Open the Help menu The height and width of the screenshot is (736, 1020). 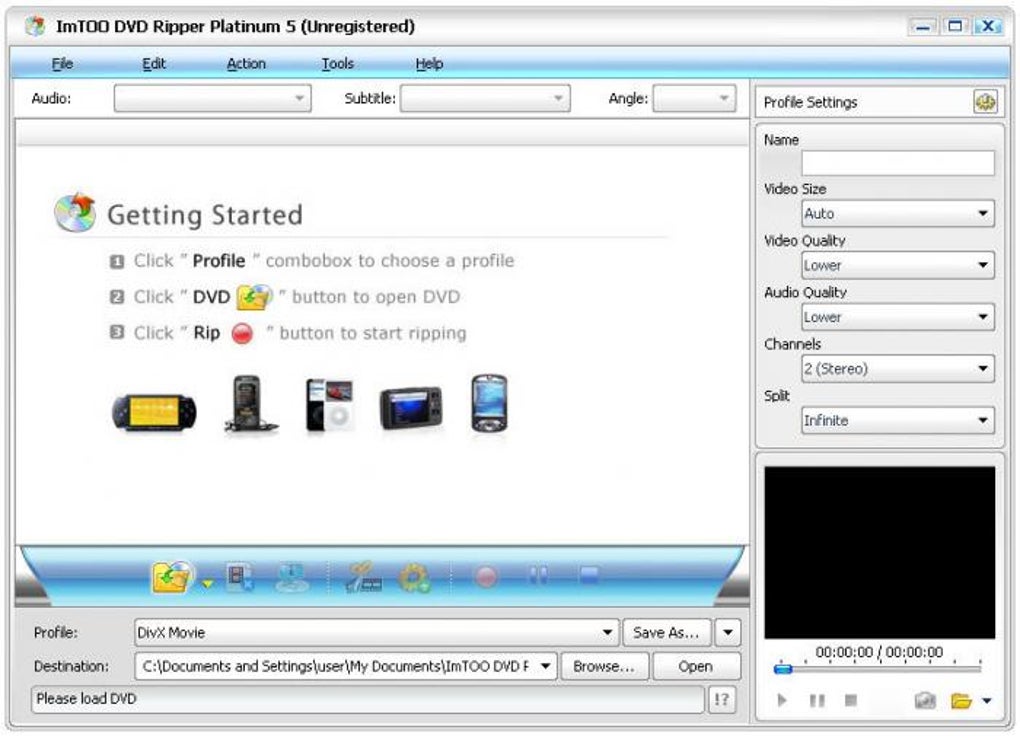pyautogui.click(x=429, y=64)
